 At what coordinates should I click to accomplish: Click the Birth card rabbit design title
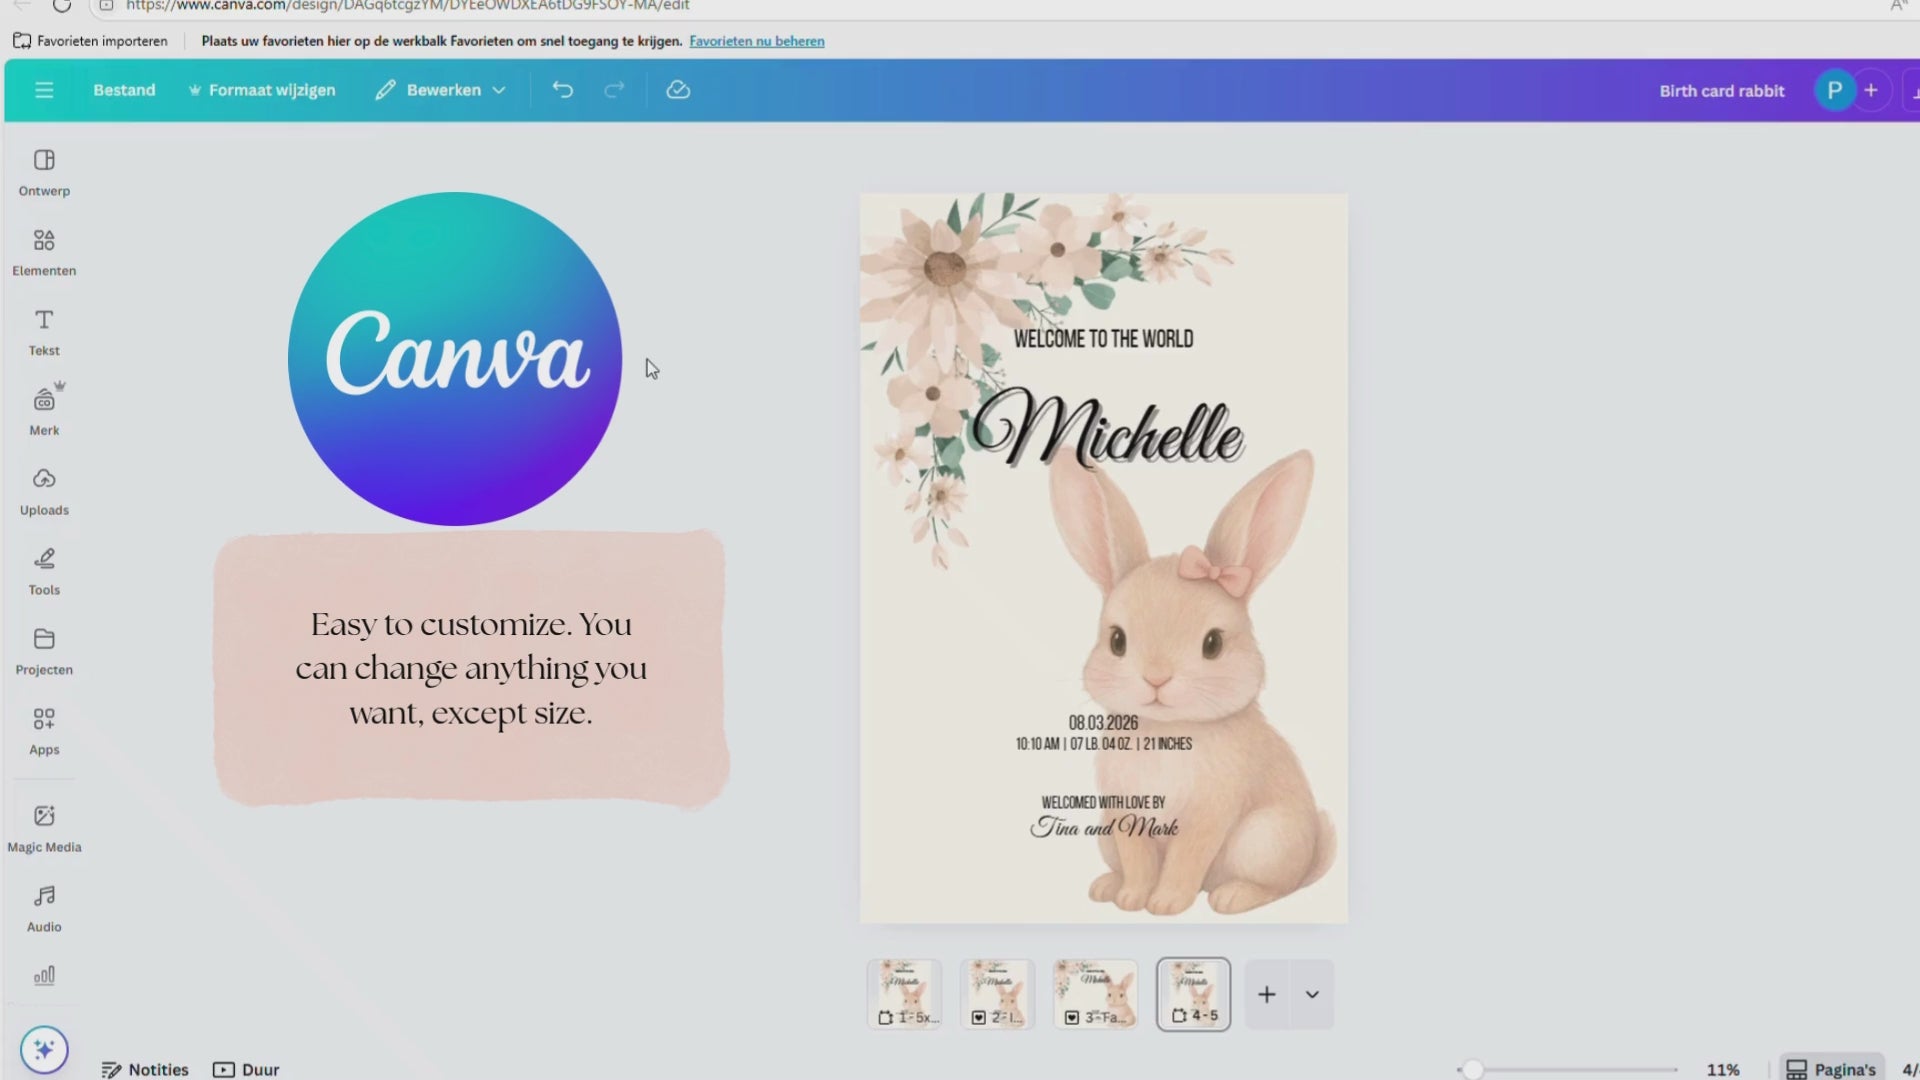1721,91
